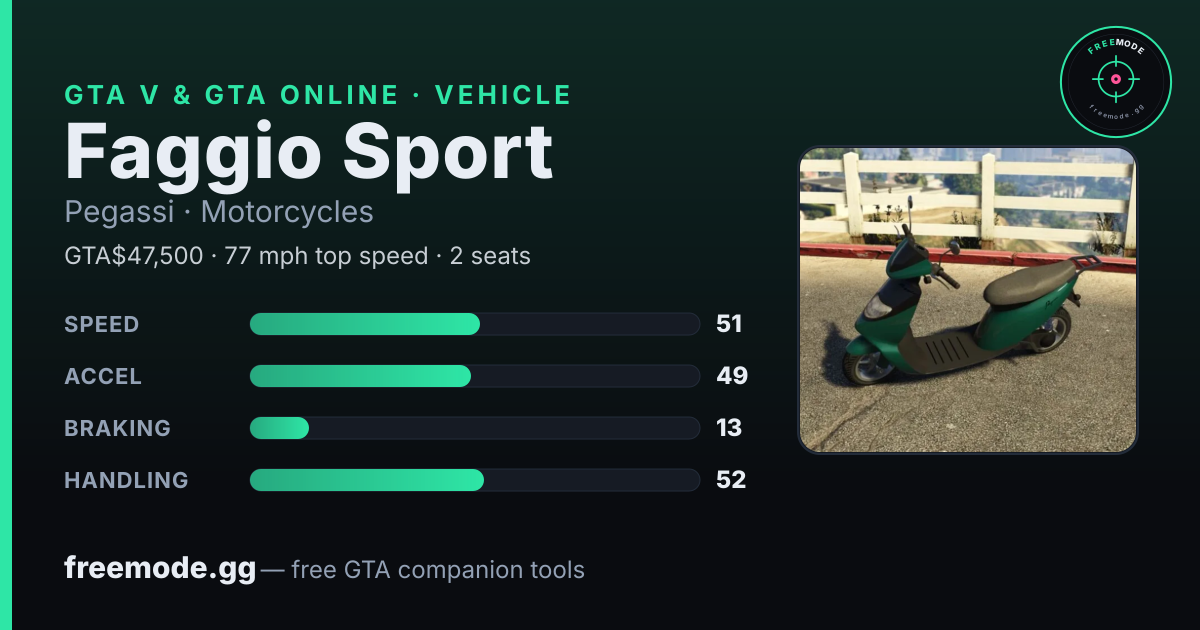Click the handling value 52

click(x=731, y=480)
